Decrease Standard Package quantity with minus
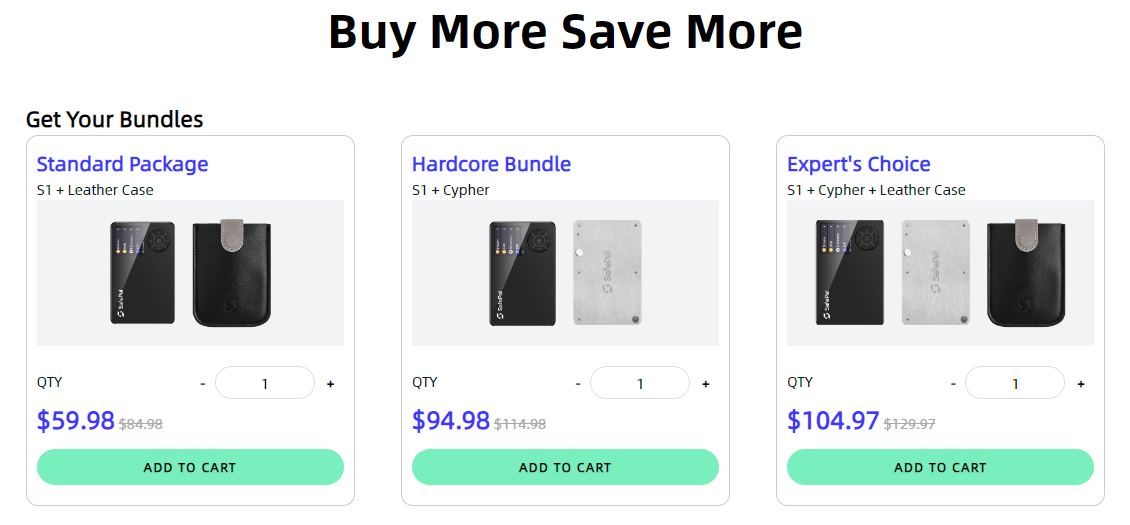1130x525 pixels. pyautogui.click(x=203, y=384)
